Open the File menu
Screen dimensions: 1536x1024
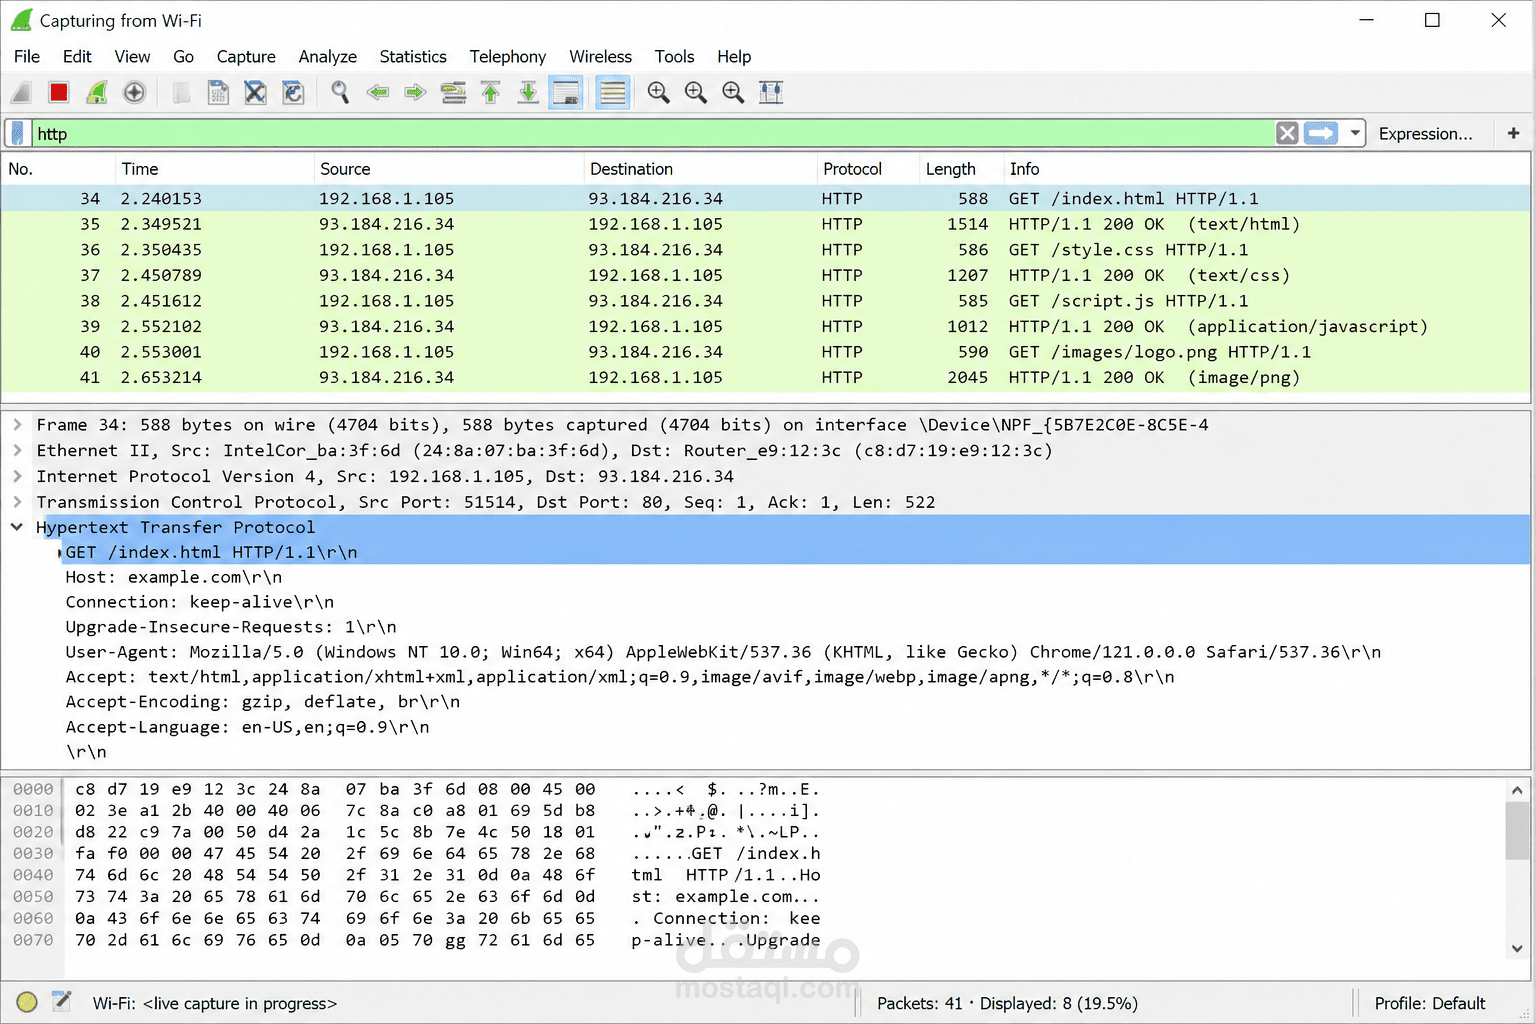pos(27,57)
